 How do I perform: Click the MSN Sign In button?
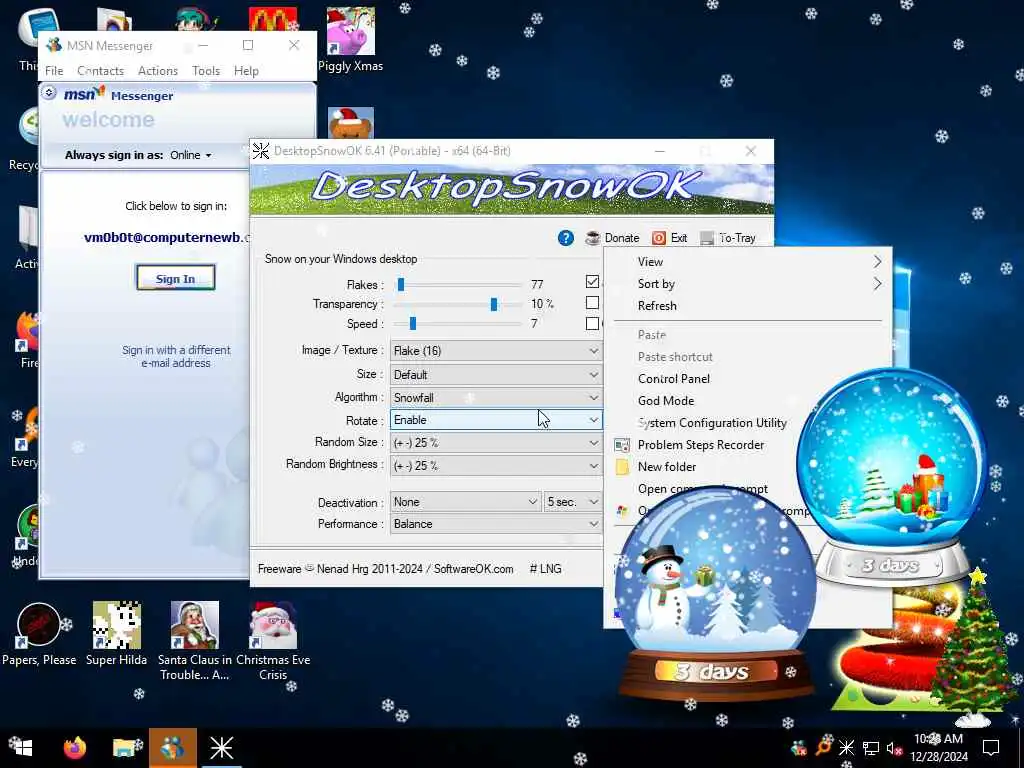pyautogui.click(x=176, y=278)
